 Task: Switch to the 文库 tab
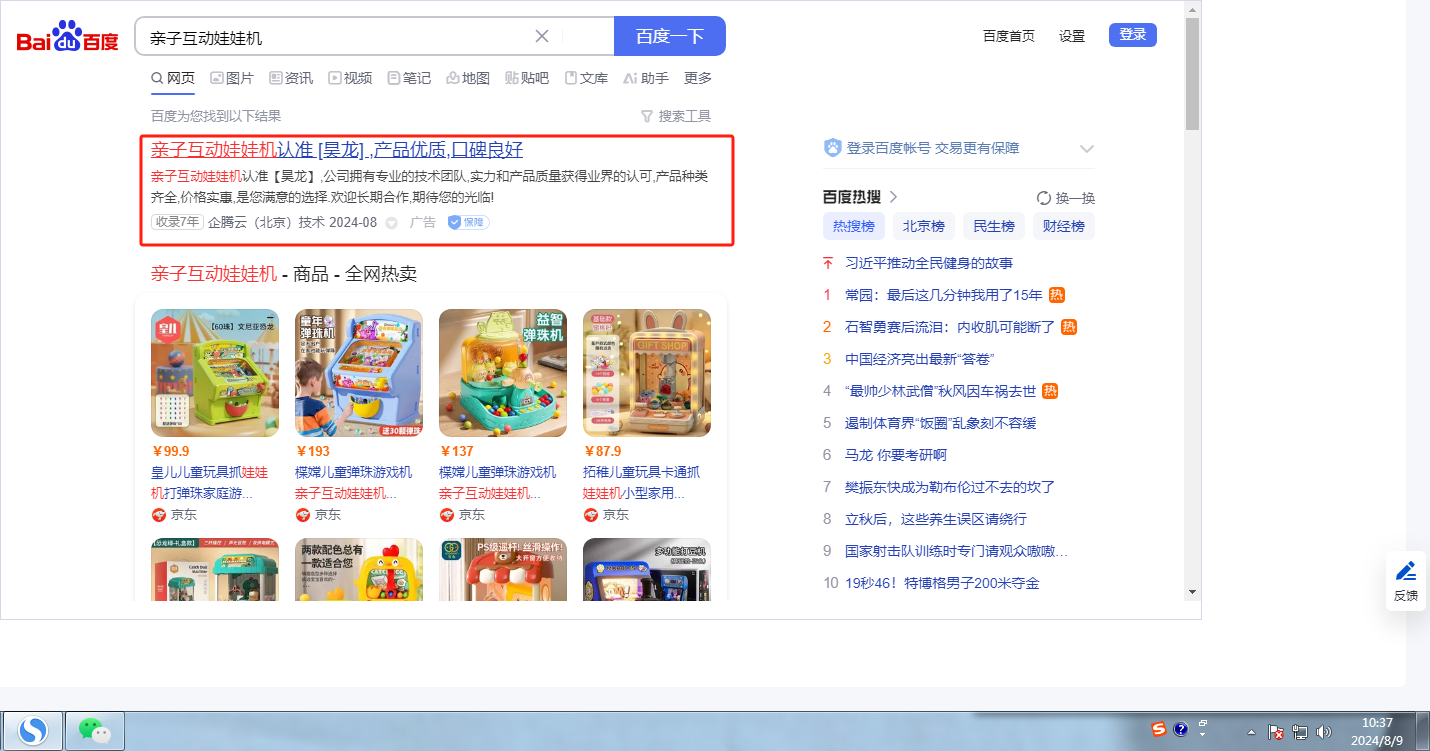tap(586, 78)
